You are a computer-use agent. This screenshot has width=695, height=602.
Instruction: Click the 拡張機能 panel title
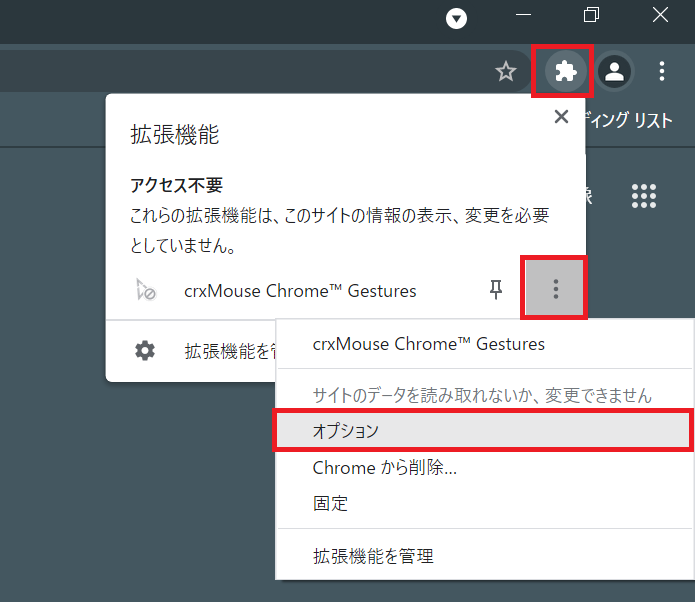pos(175,134)
